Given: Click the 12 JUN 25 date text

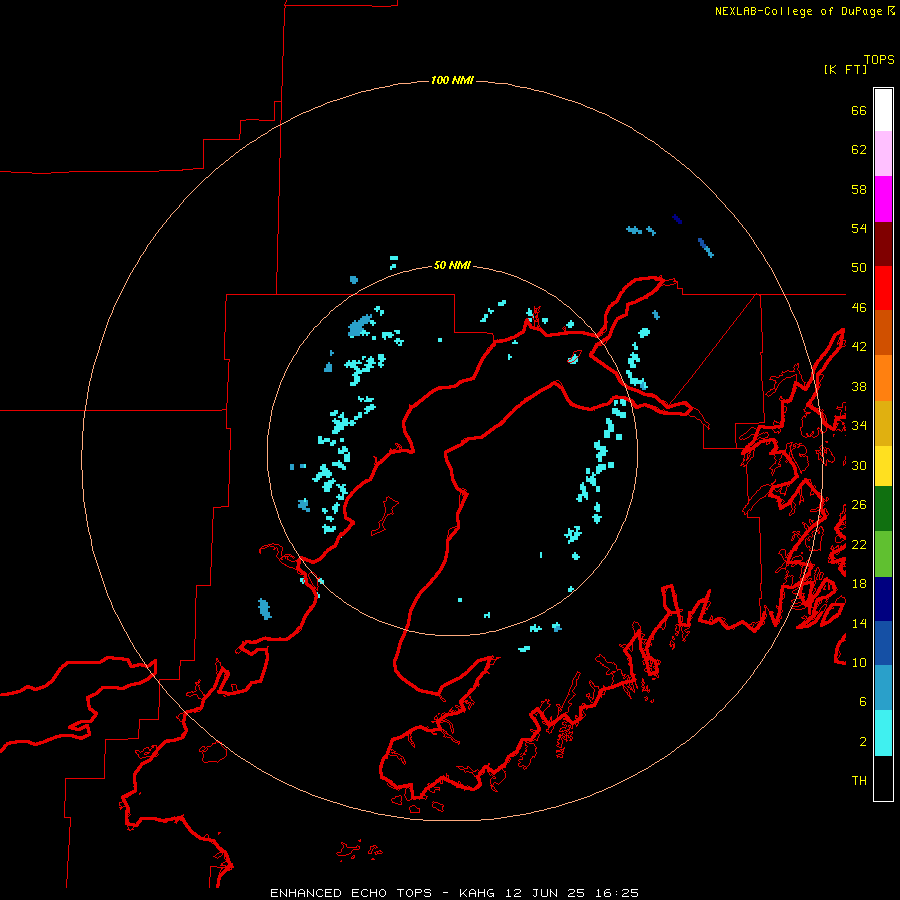Looking at the screenshot, I should [x=545, y=893].
